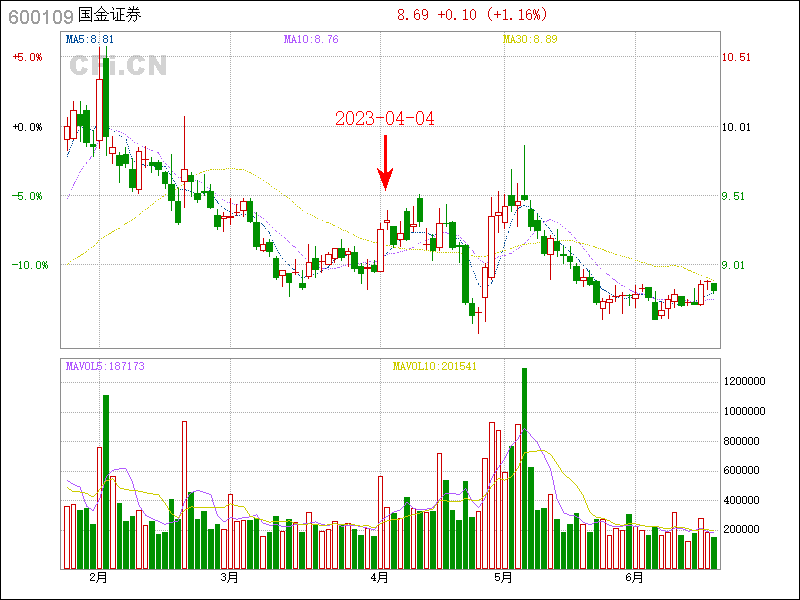The width and height of the screenshot is (800, 600).
Task: Select the 2月 marker on time axis
Action: coord(98,577)
